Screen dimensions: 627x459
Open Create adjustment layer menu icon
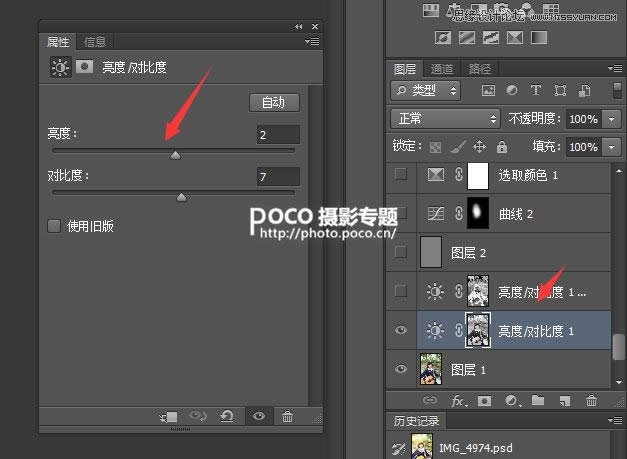[x=512, y=400]
